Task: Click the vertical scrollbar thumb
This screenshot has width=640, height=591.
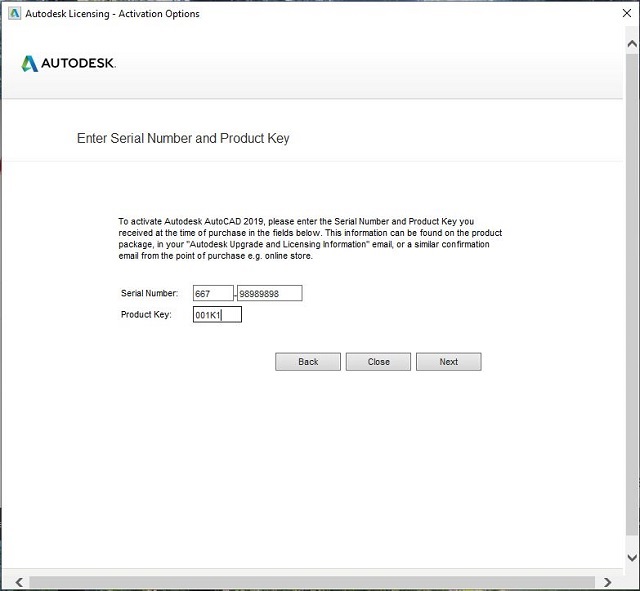Action: [x=631, y=300]
